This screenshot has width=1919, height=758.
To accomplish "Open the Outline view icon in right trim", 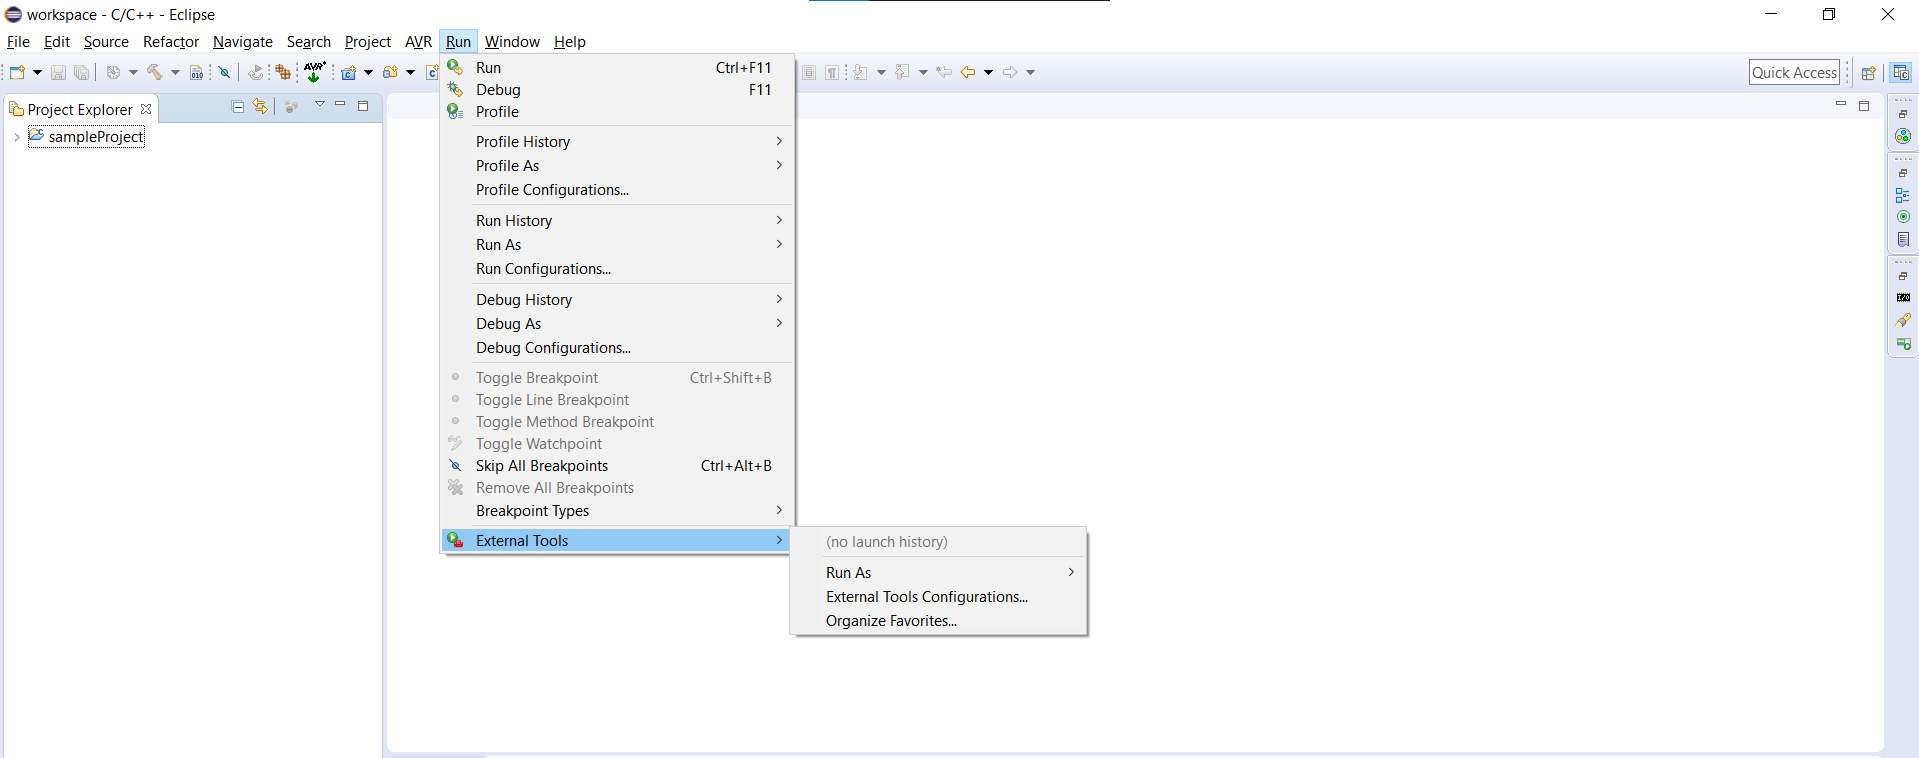I will (1903, 195).
